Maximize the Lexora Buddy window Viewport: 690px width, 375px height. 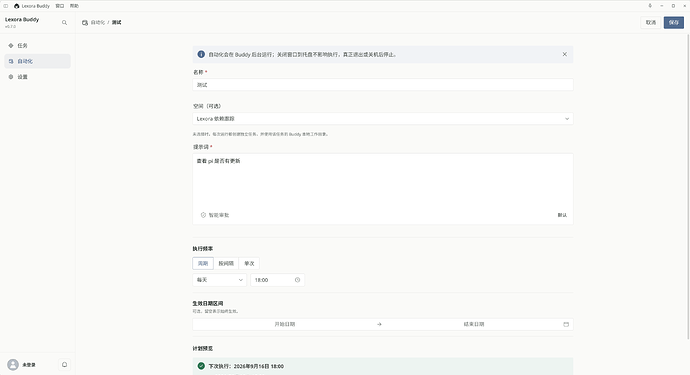[673, 6]
